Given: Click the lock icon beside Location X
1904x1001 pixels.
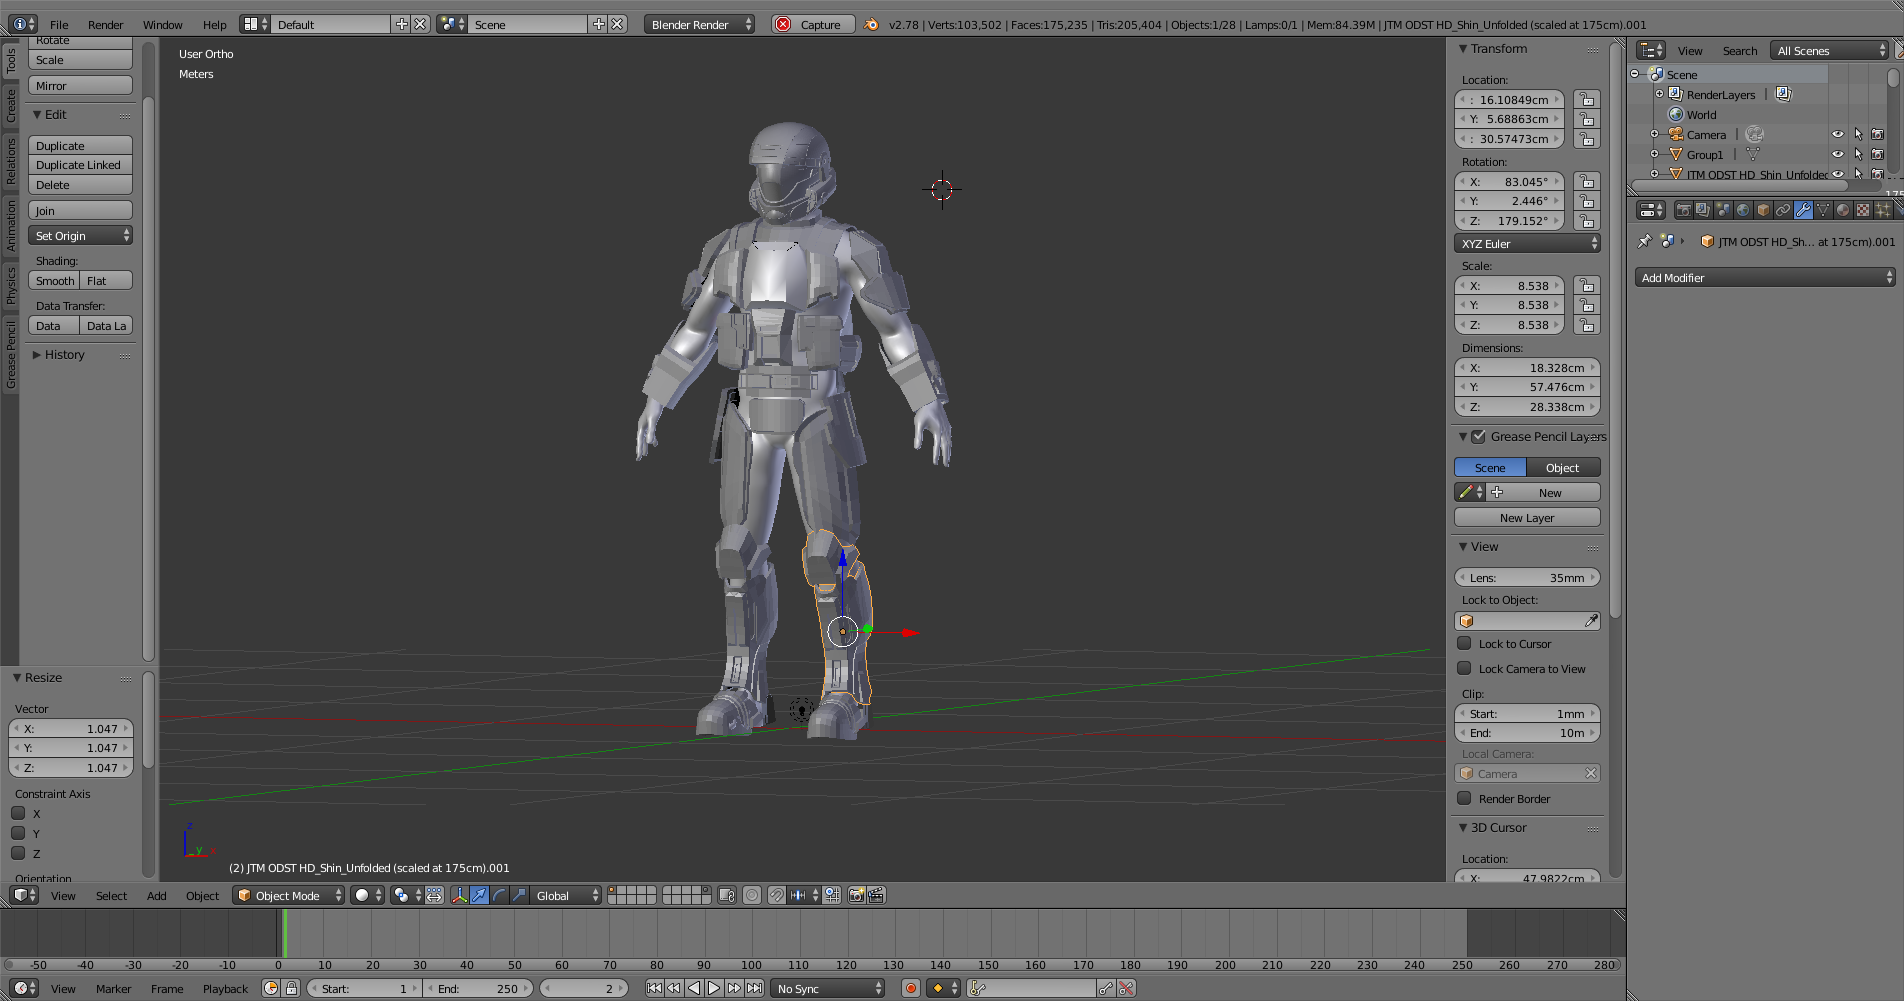Looking at the screenshot, I should [1587, 99].
